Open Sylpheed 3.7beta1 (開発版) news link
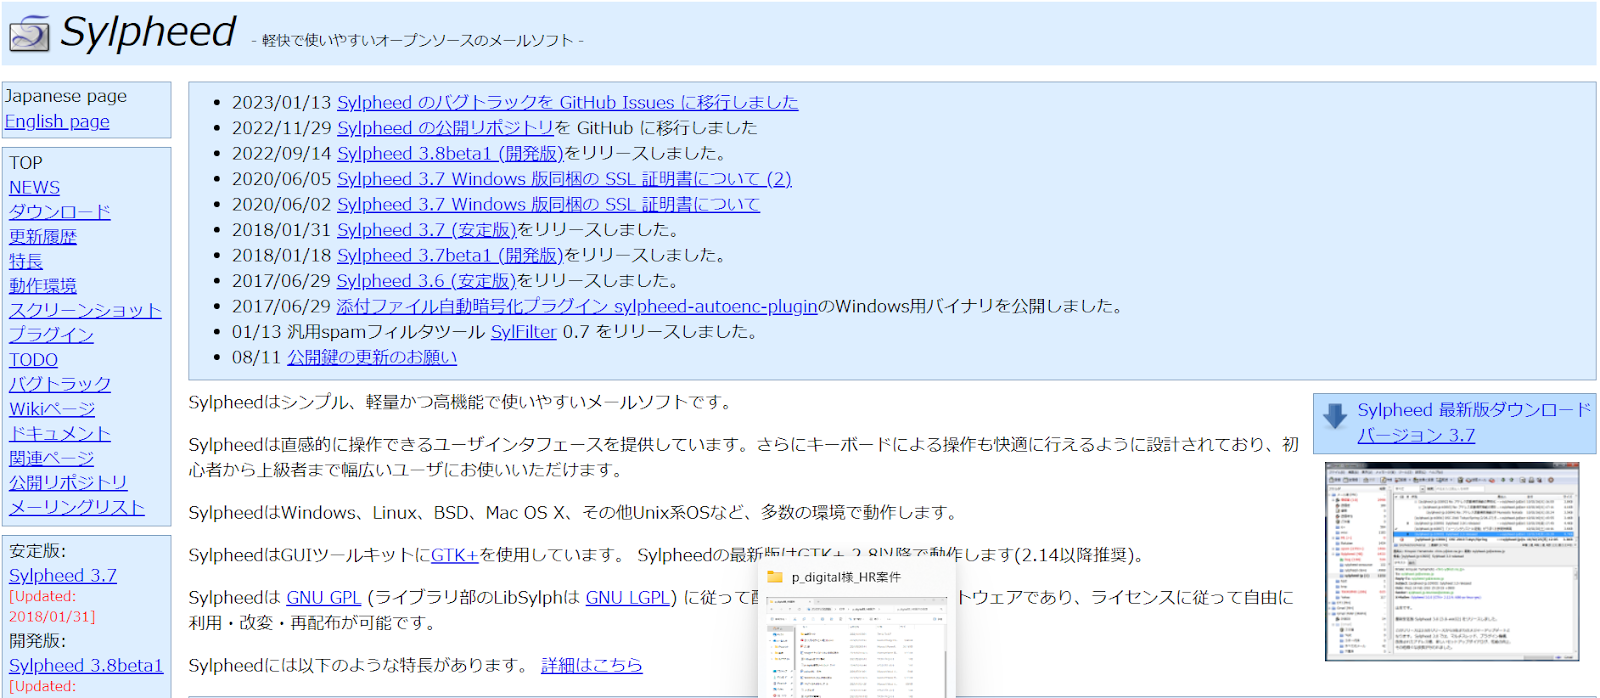Viewport: 1600px width, 698px height. (x=450, y=255)
